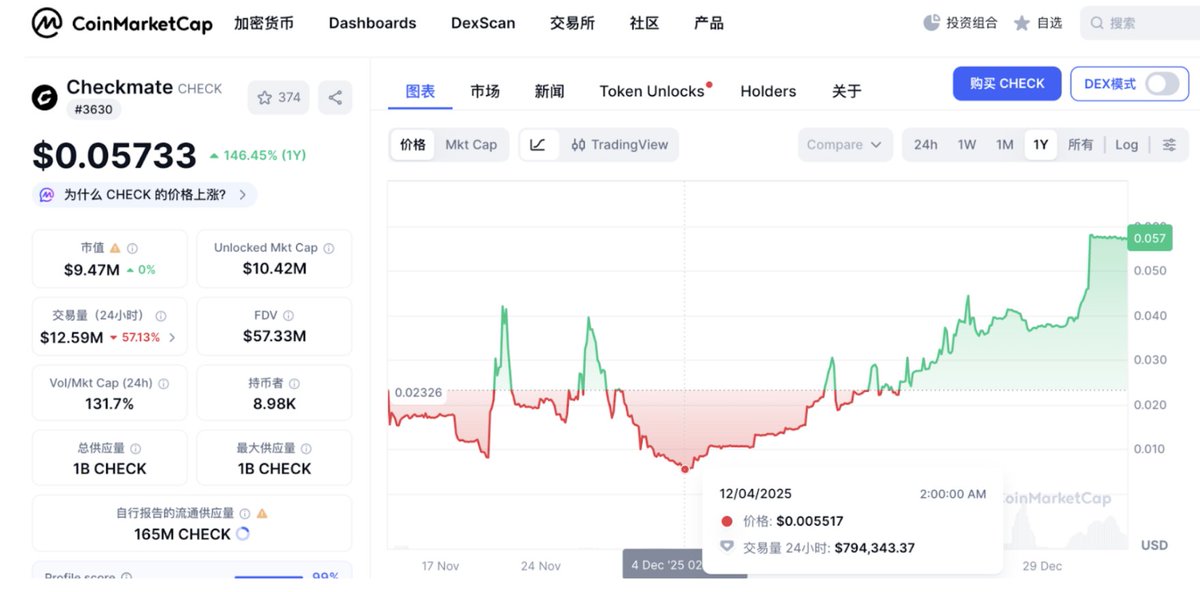The image size is (1200, 592).
Task: Click the CoinMarketCap logo
Action: (122, 23)
